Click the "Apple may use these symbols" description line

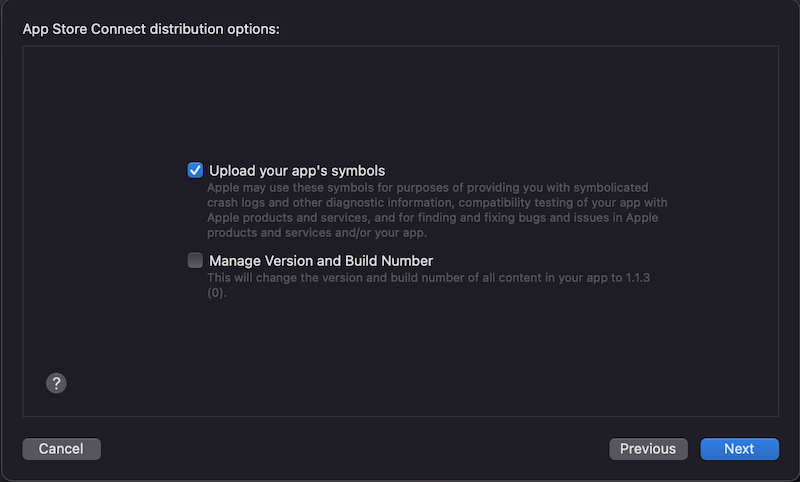point(428,188)
